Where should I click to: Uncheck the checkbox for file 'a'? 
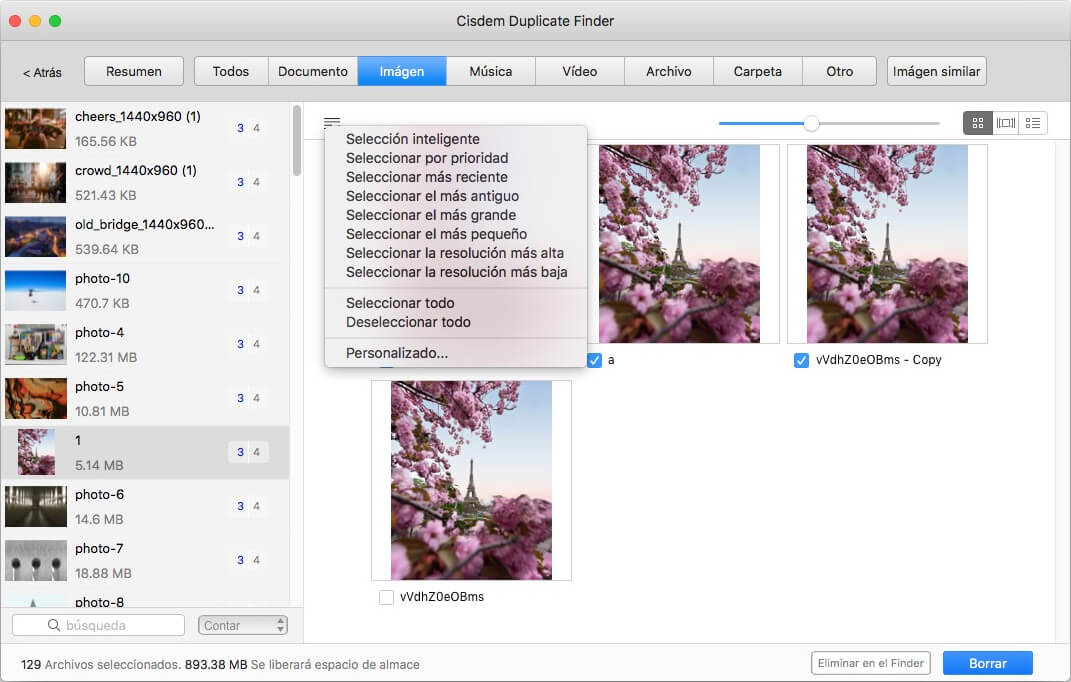coord(595,360)
